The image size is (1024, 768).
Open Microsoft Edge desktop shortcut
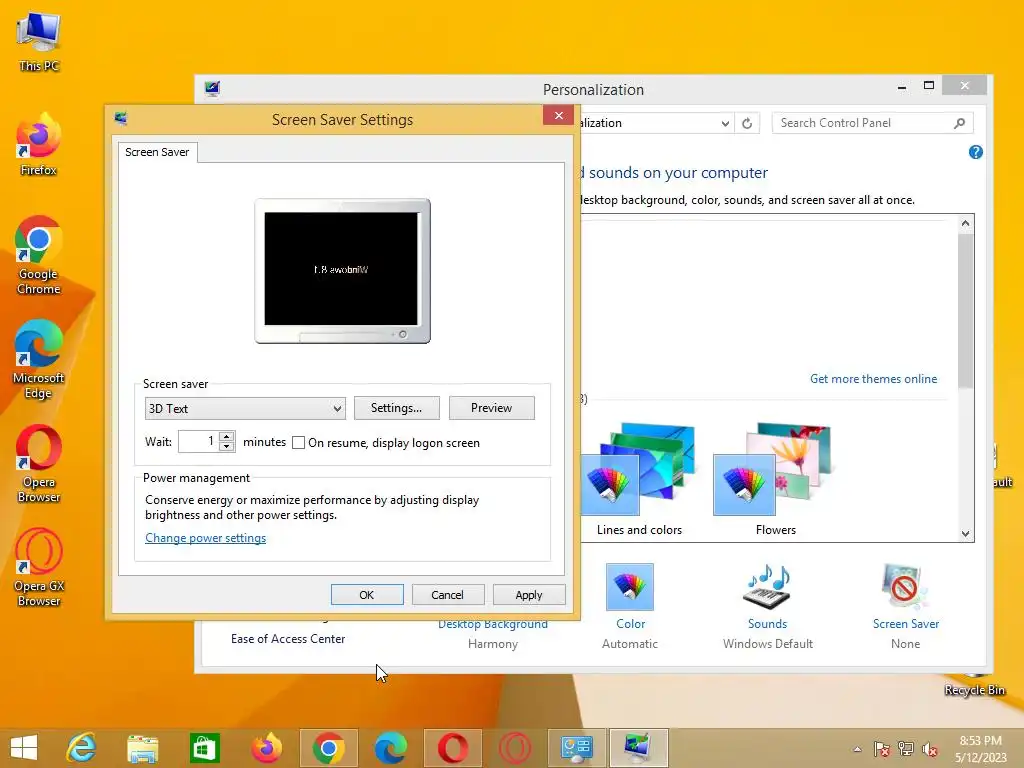pos(39,359)
